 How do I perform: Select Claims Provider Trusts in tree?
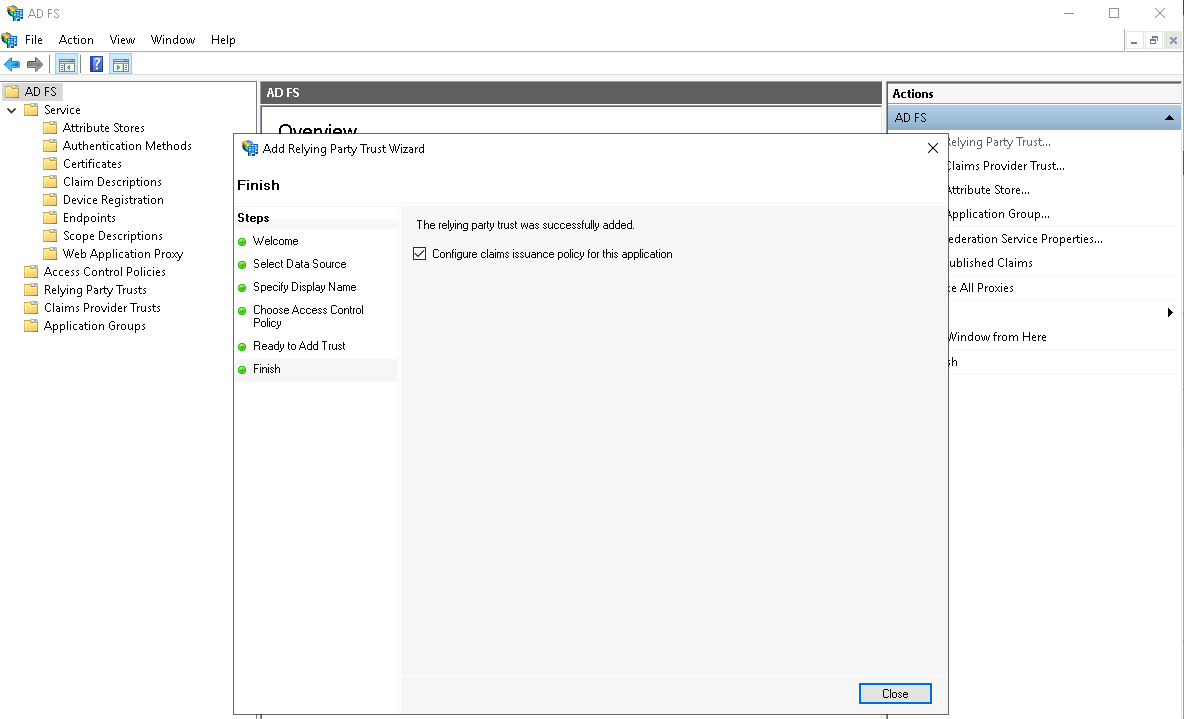point(102,308)
